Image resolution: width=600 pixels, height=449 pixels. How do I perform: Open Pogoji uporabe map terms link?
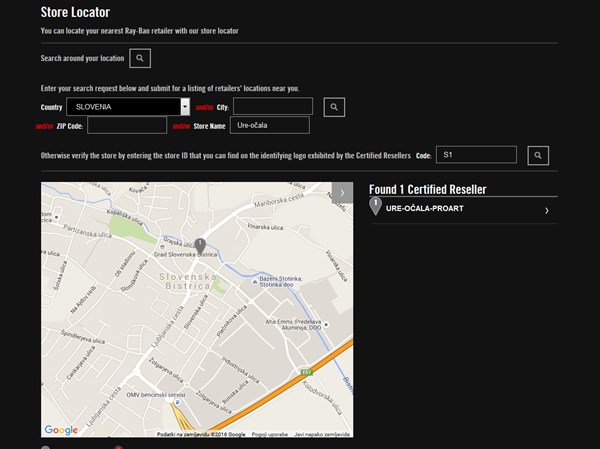pyautogui.click(x=269, y=434)
